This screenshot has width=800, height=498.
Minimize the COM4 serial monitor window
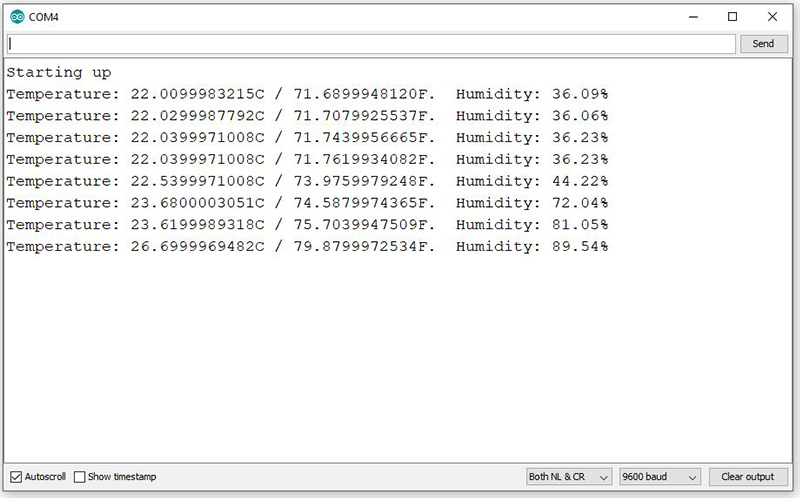point(692,17)
